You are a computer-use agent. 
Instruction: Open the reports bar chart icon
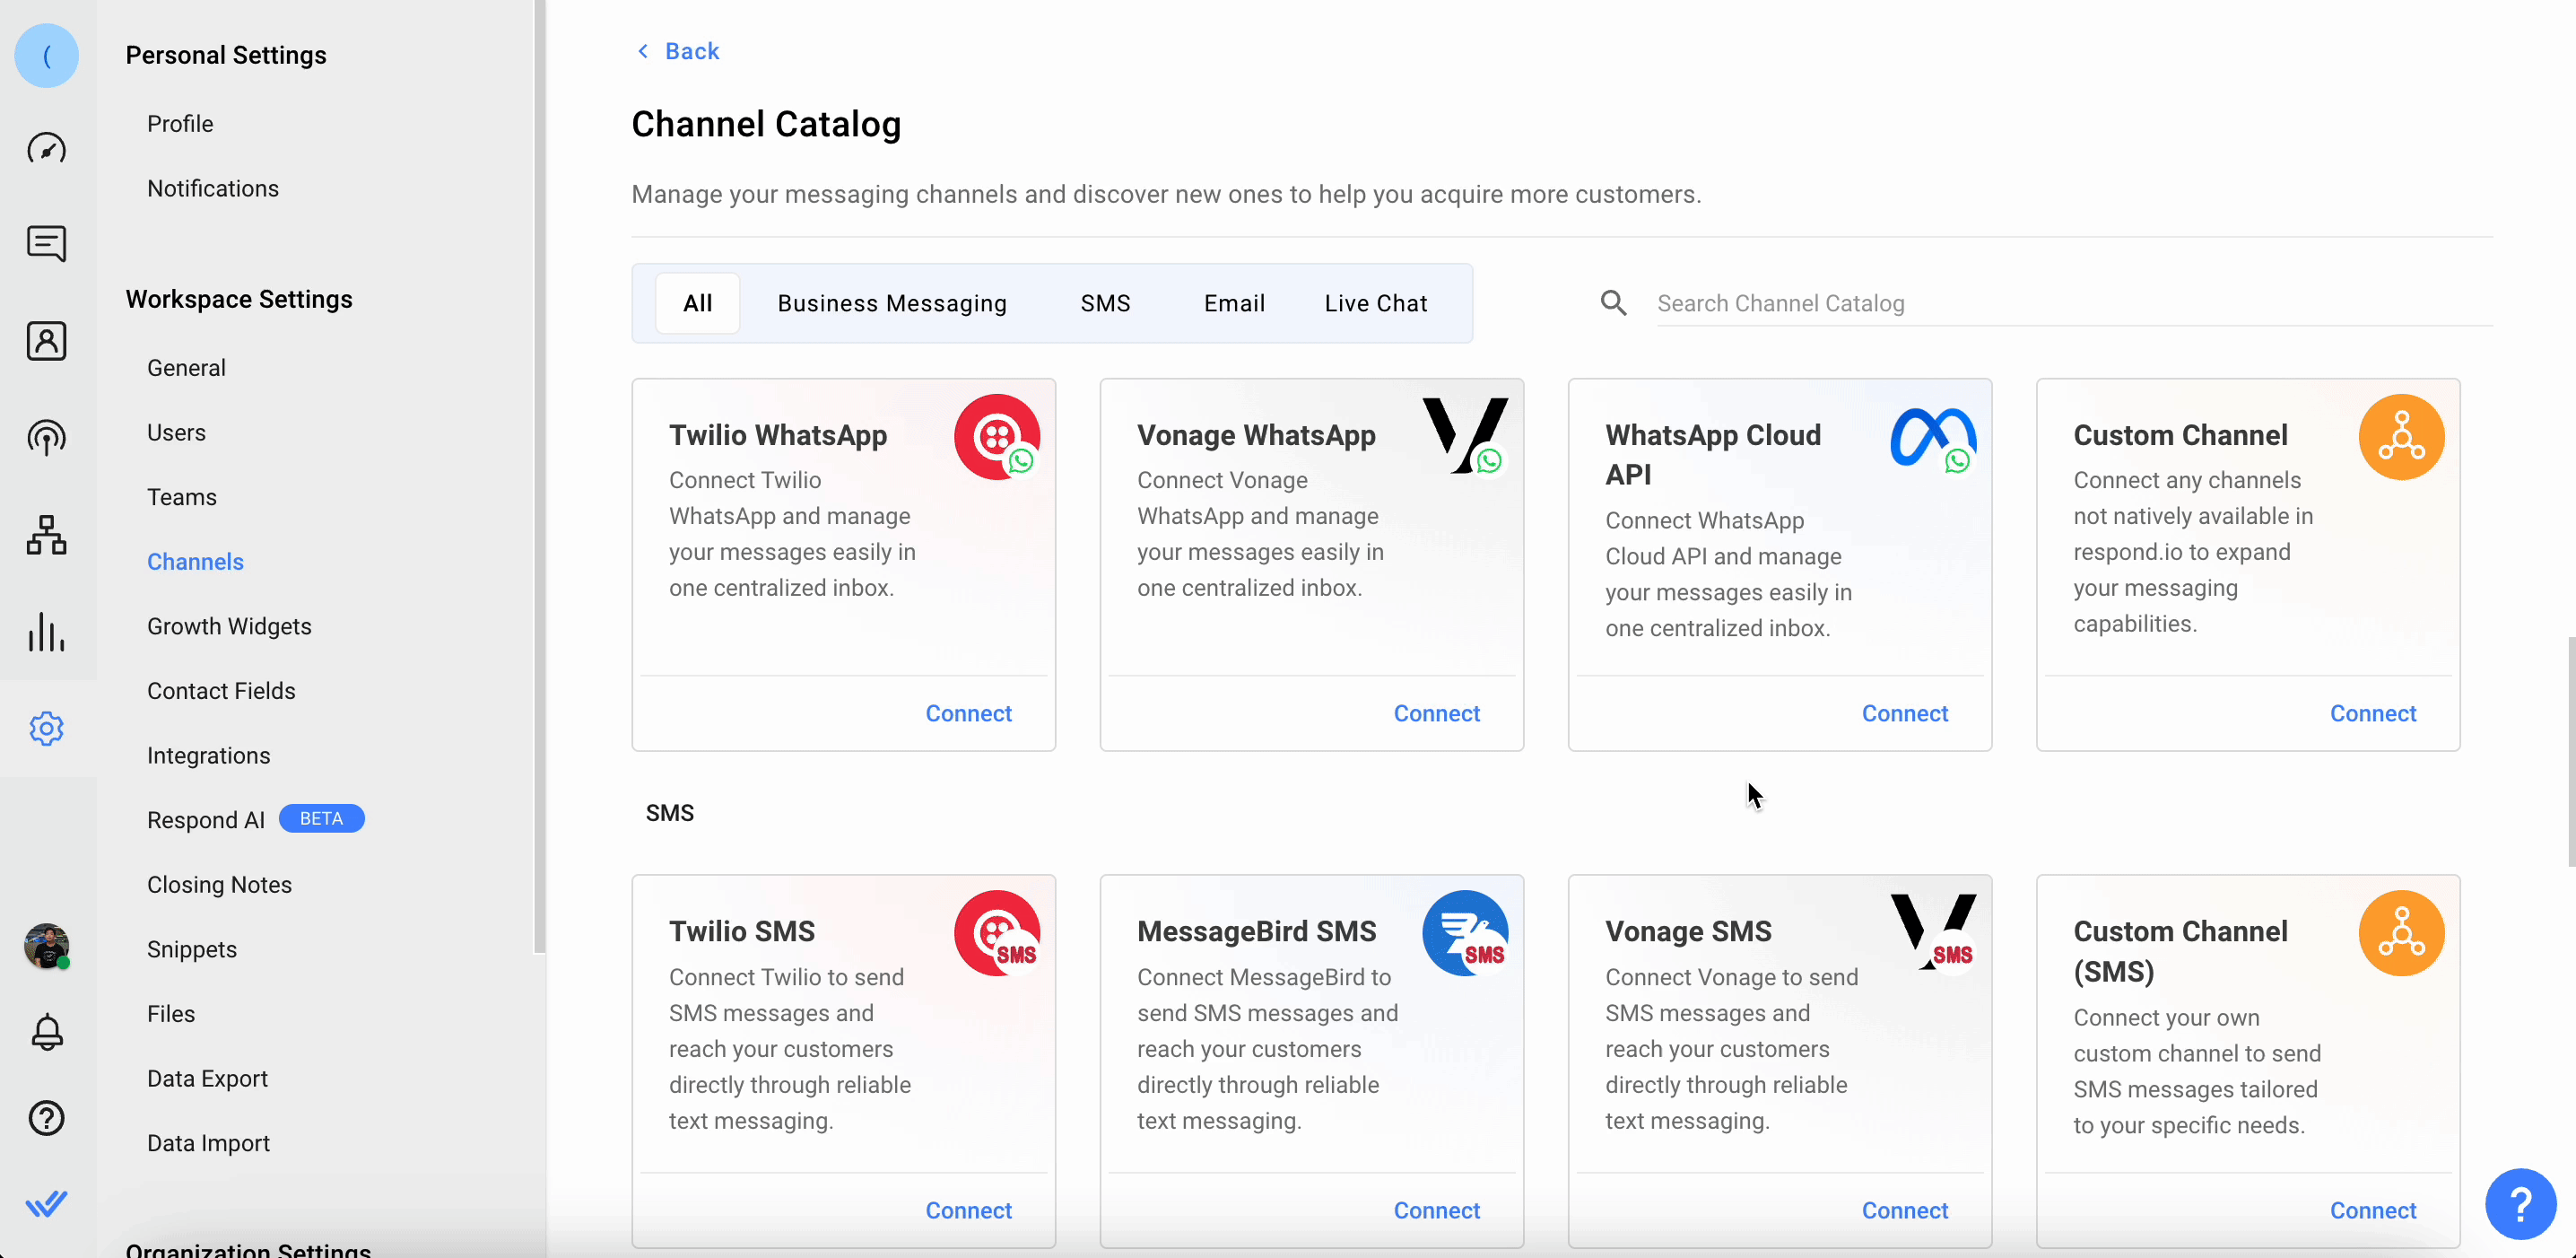(46, 632)
